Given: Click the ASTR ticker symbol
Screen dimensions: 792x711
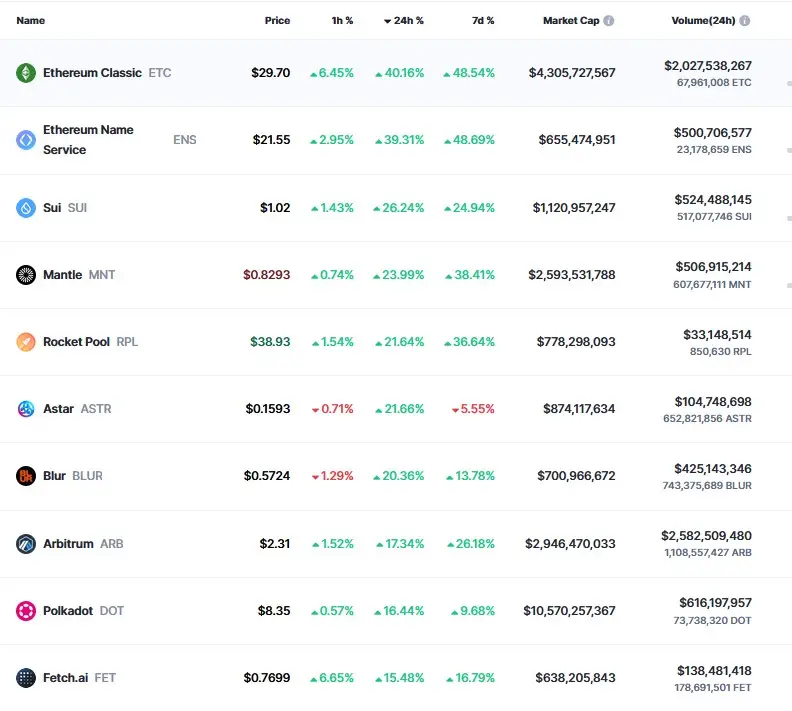Looking at the screenshot, I should point(96,409).
